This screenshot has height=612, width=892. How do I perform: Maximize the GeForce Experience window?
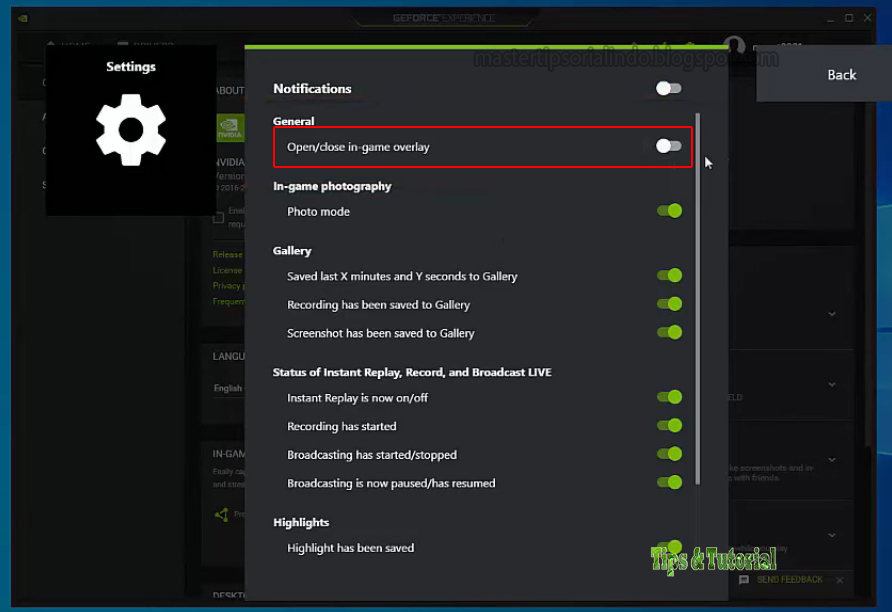[849, 18]
